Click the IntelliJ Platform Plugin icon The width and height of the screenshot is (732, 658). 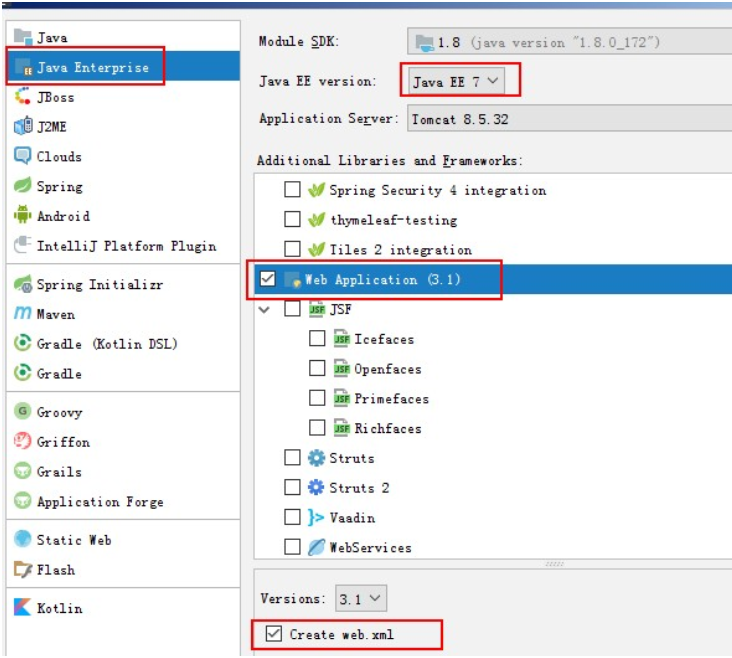coord(23,245)
